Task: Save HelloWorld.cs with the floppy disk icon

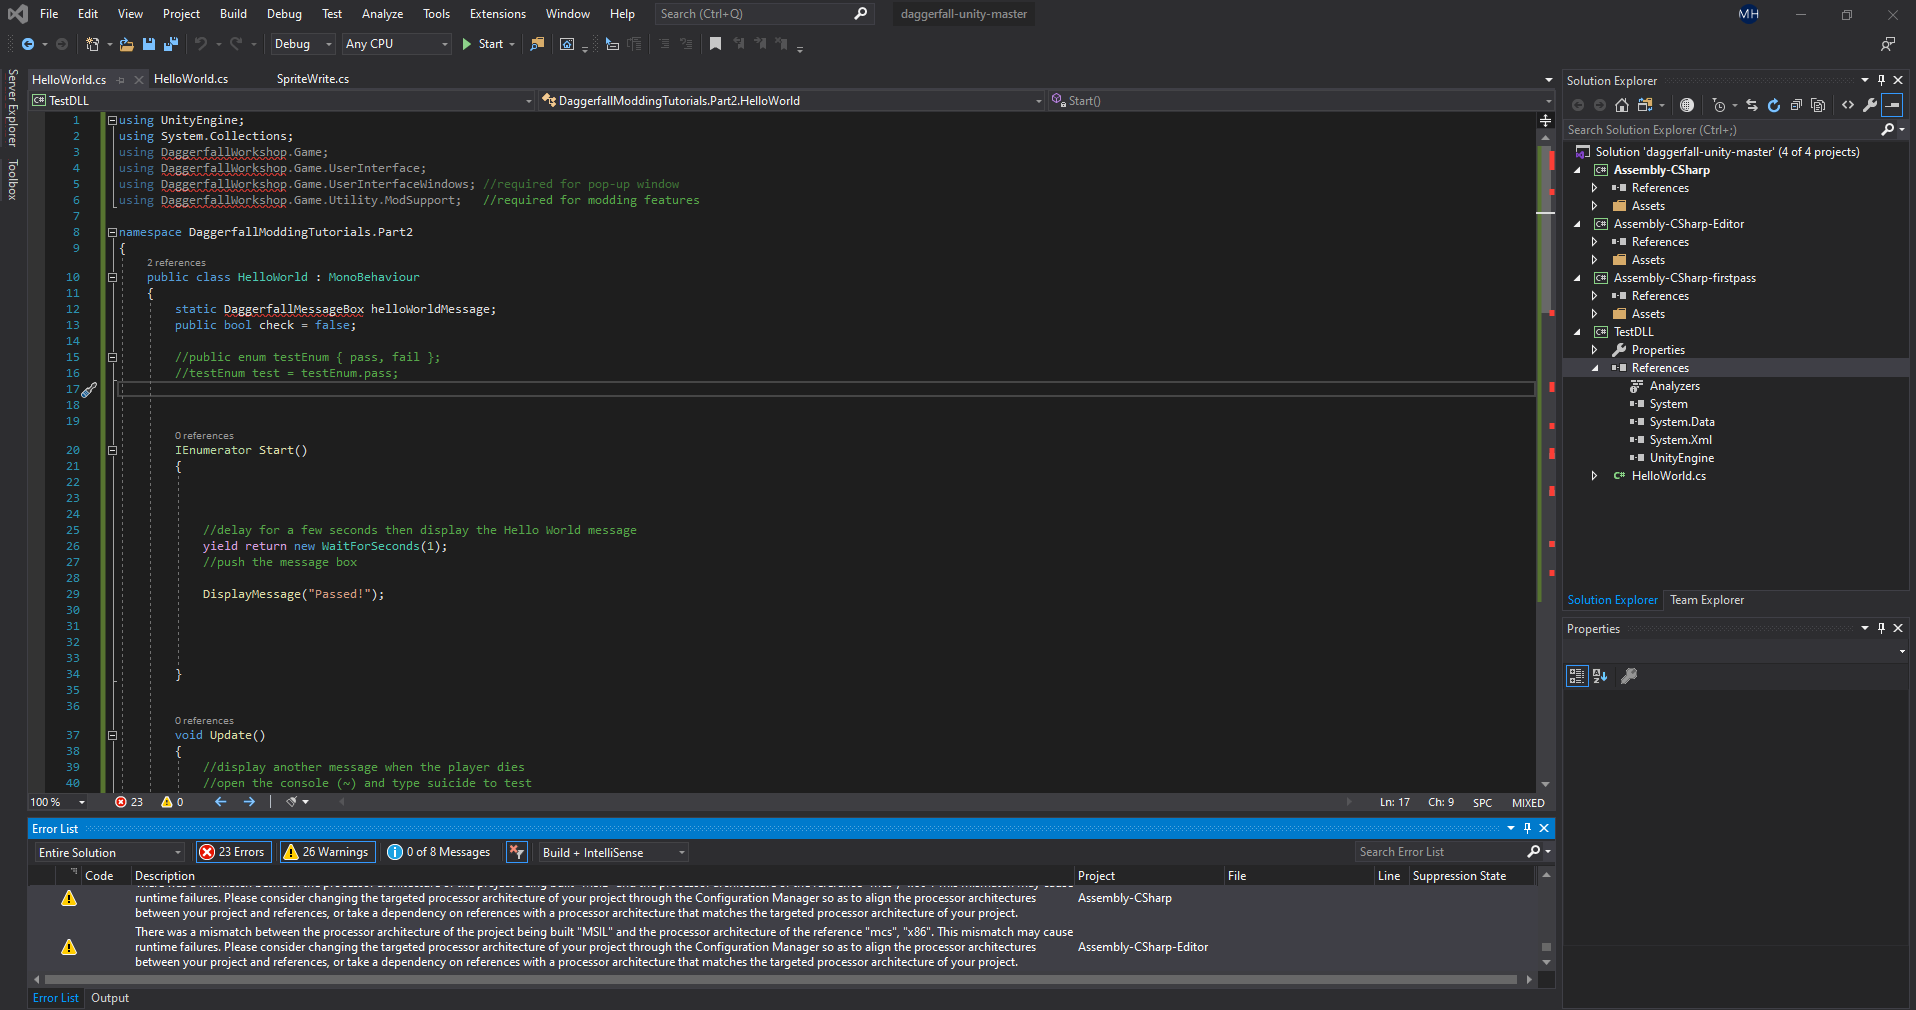Action: (149, 44)
